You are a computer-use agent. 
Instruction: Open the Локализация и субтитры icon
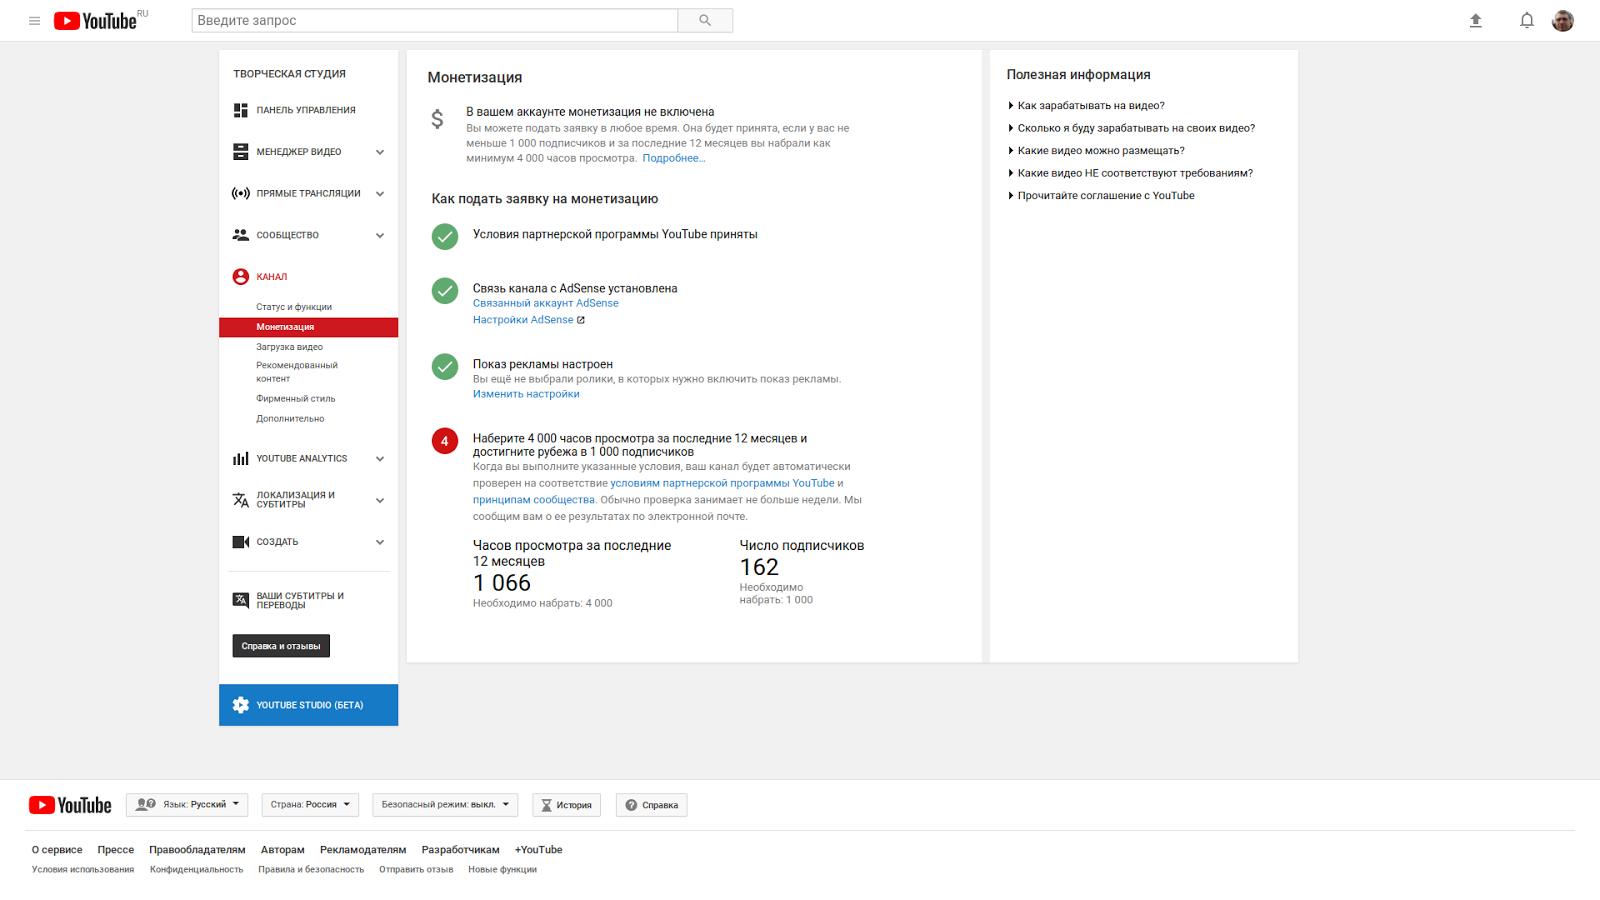click(240, 499)
